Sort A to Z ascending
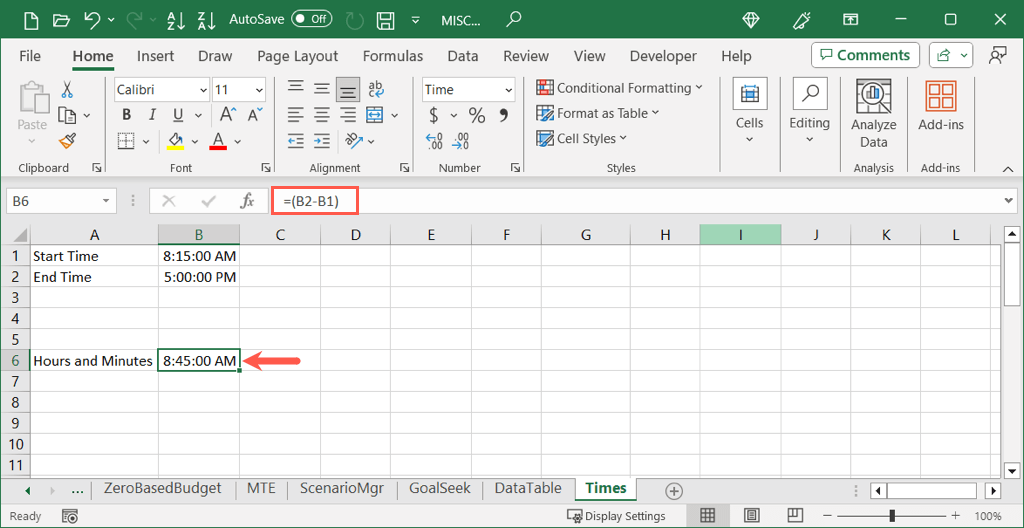This screenshot has height=528, width=1024. pos(176,20)
